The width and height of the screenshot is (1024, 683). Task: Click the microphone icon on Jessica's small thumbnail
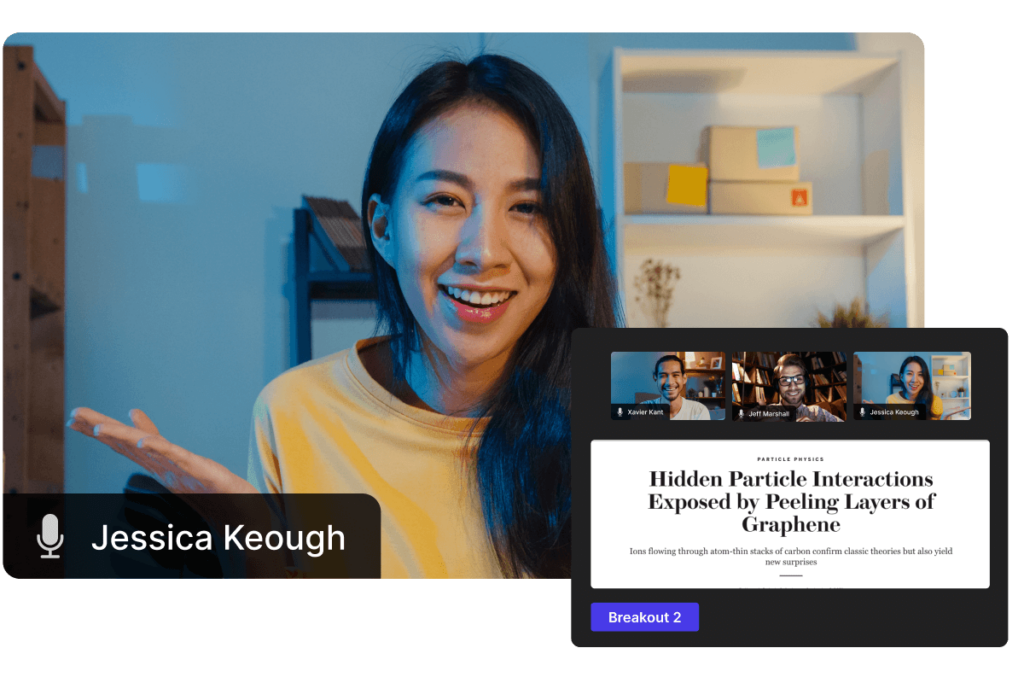tap(862, 412)
